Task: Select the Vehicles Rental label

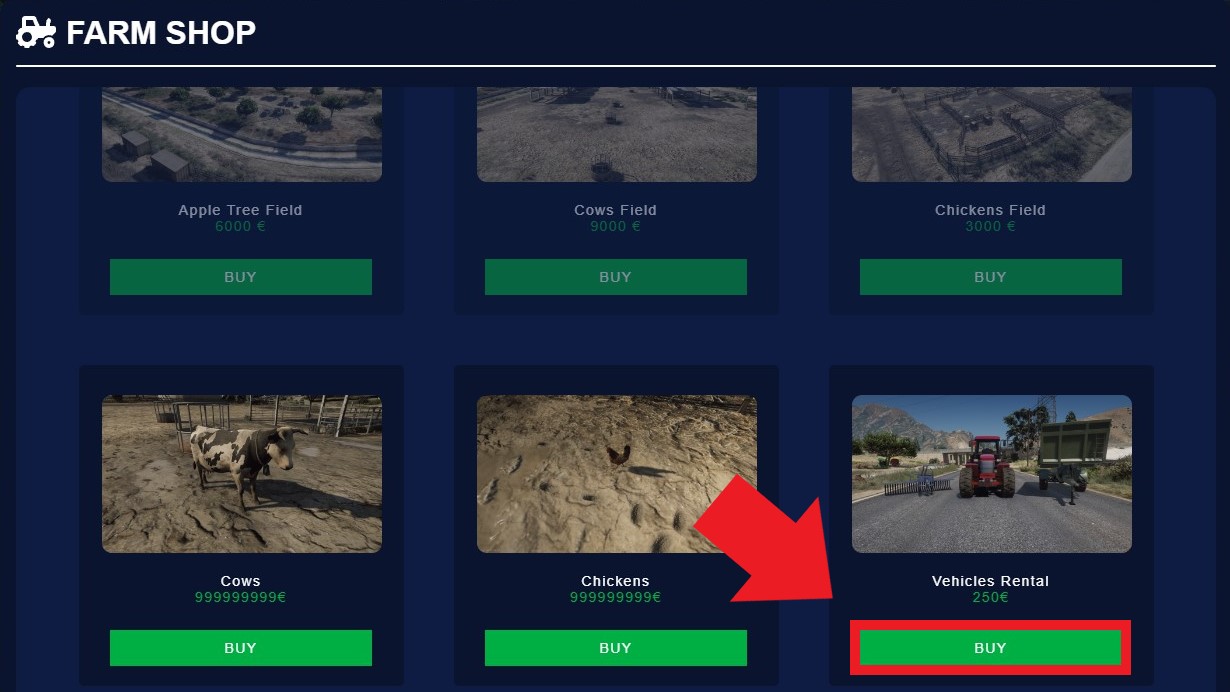Action: pyautogui.click(x=990, y=581)
